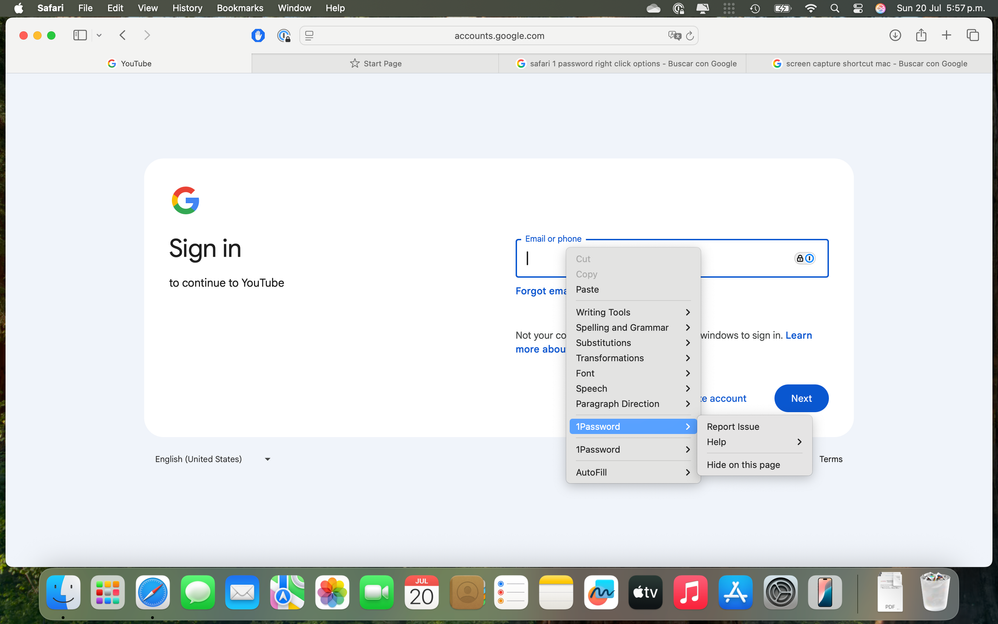Expand Transformations submenu

633,358
